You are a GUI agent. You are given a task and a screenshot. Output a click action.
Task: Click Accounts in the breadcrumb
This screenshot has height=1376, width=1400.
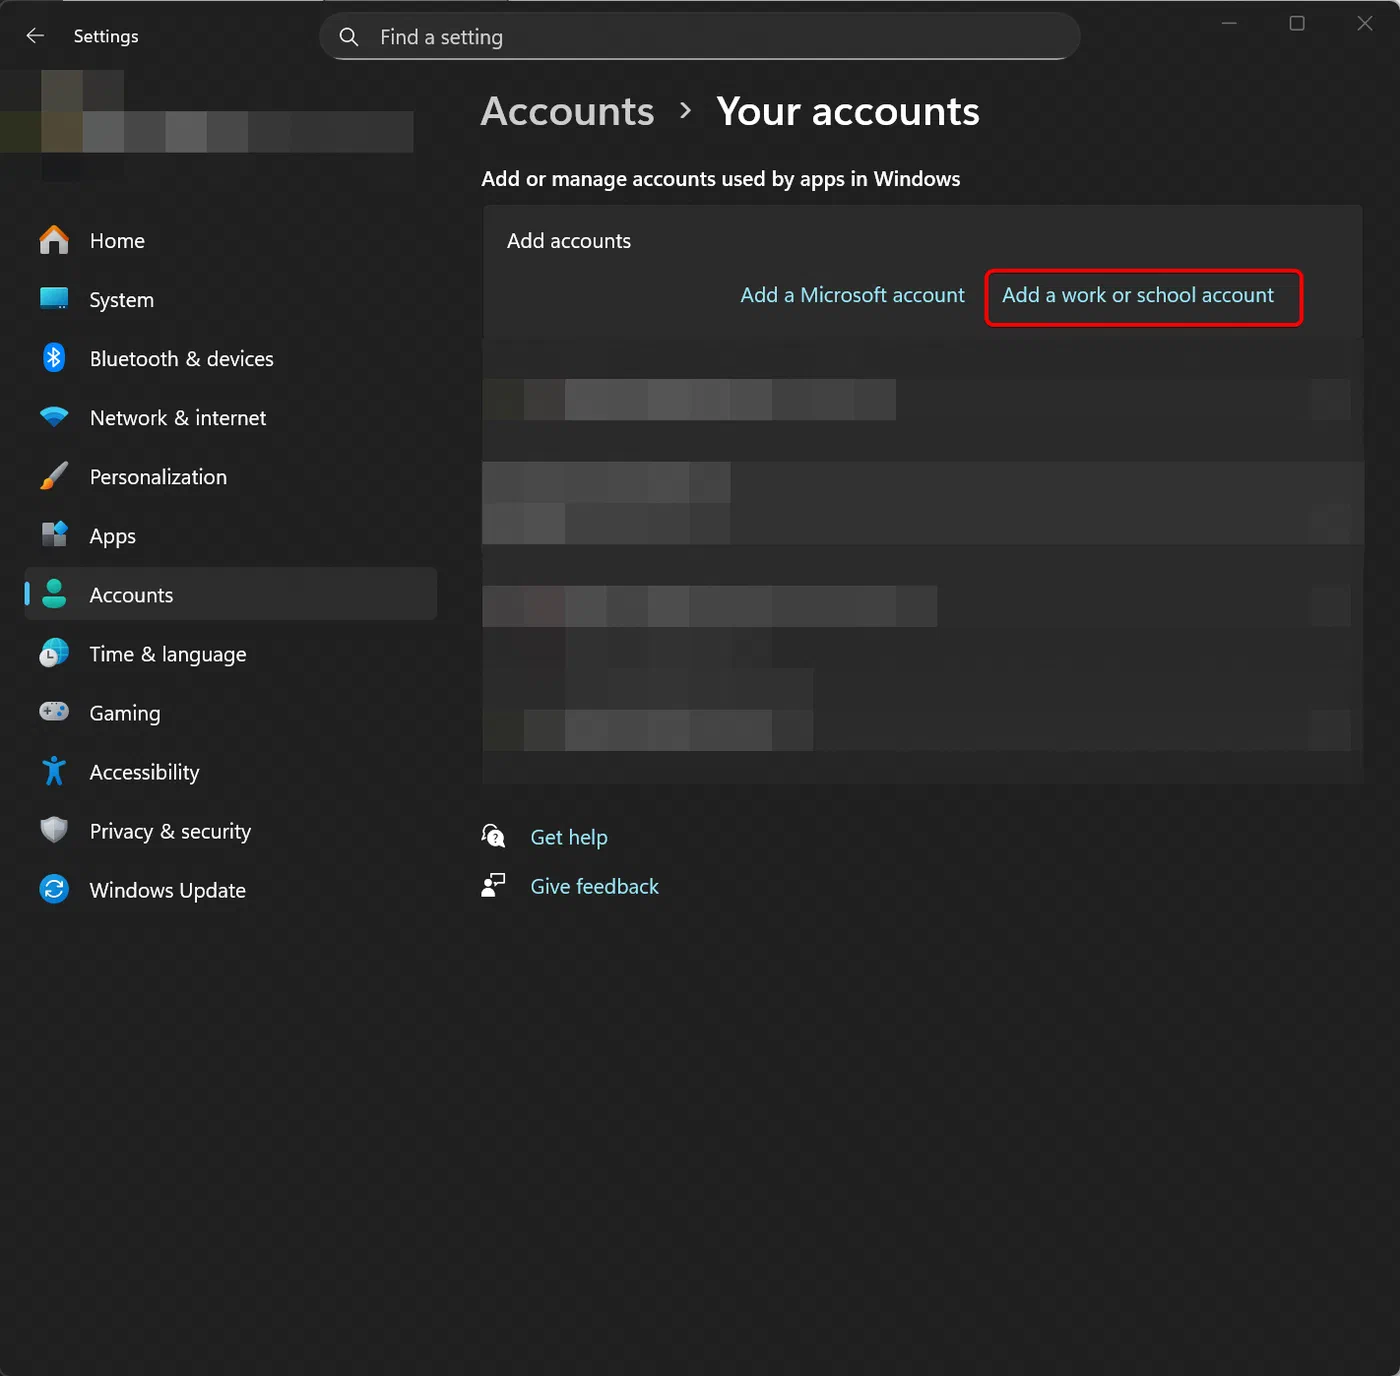pos(567,111)
